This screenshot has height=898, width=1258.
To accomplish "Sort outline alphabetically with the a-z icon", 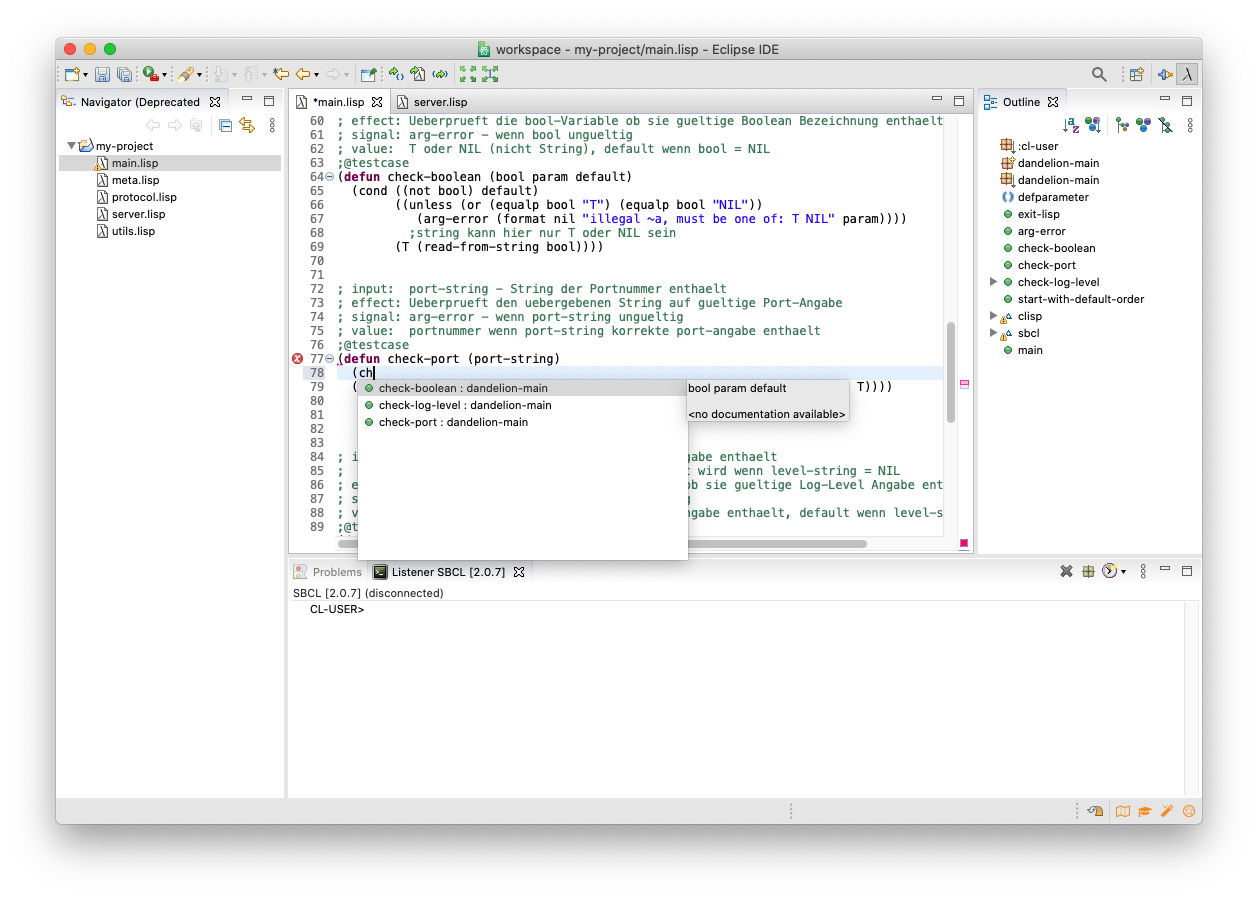I will [1071, 125].
